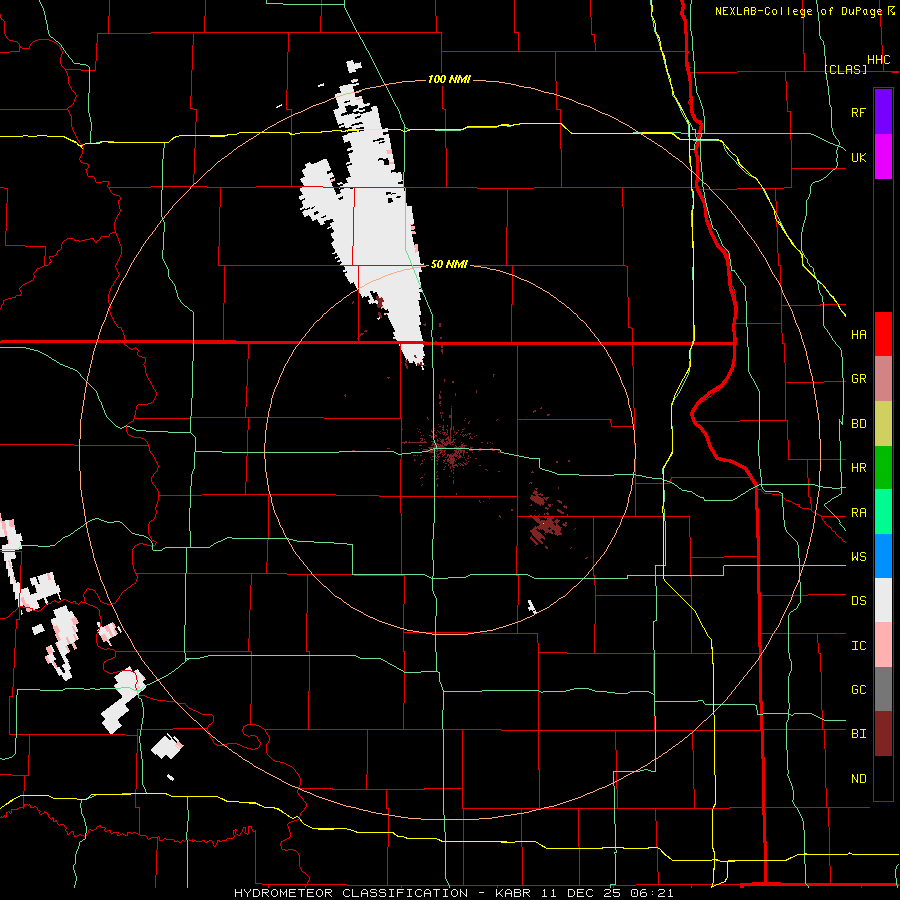Click the HR green legend swatch

click(x=883, y=468)
